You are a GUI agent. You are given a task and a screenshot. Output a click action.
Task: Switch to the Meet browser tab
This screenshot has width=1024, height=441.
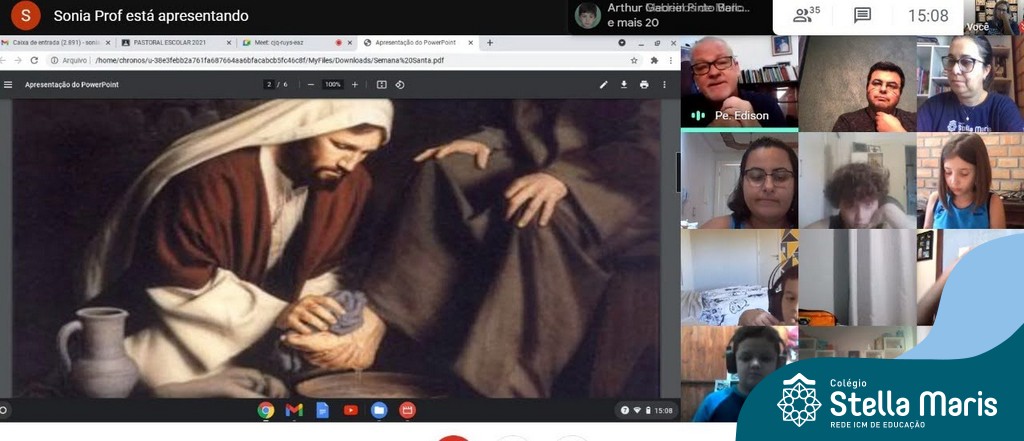[290, 43]
